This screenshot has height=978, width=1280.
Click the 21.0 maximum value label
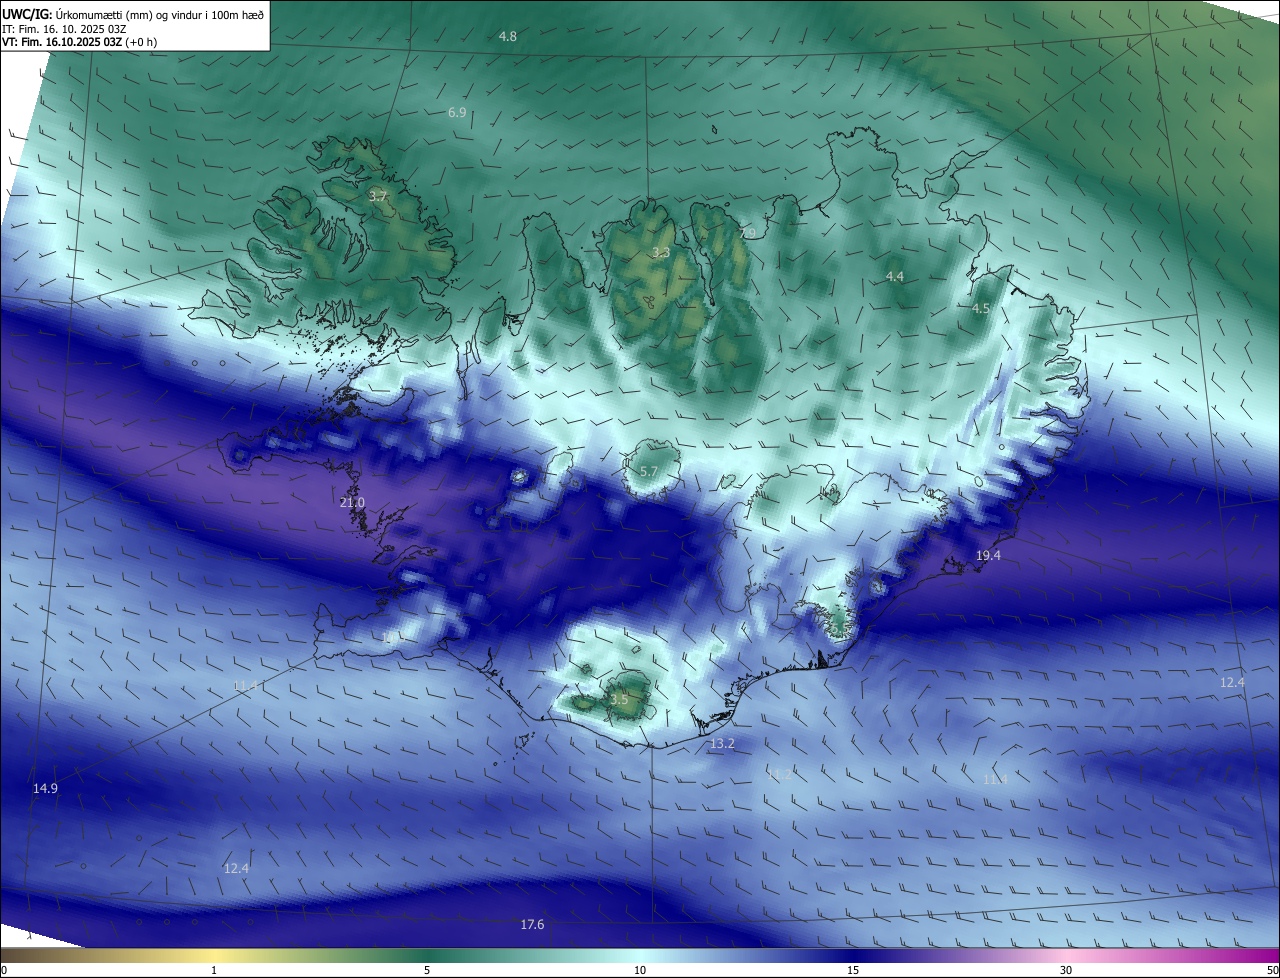pyautogui.click(x=352, y=503)
